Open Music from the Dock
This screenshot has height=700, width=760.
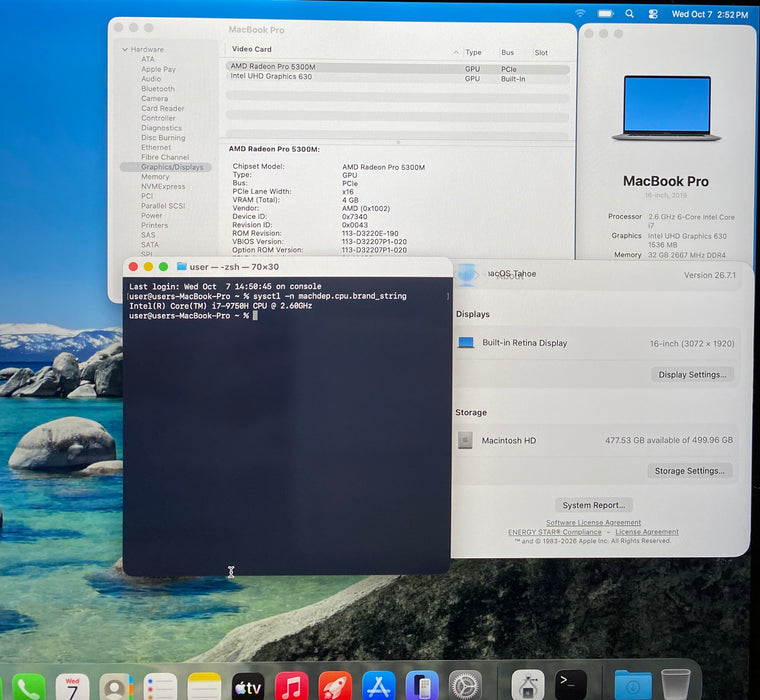(x=291, y=687)
